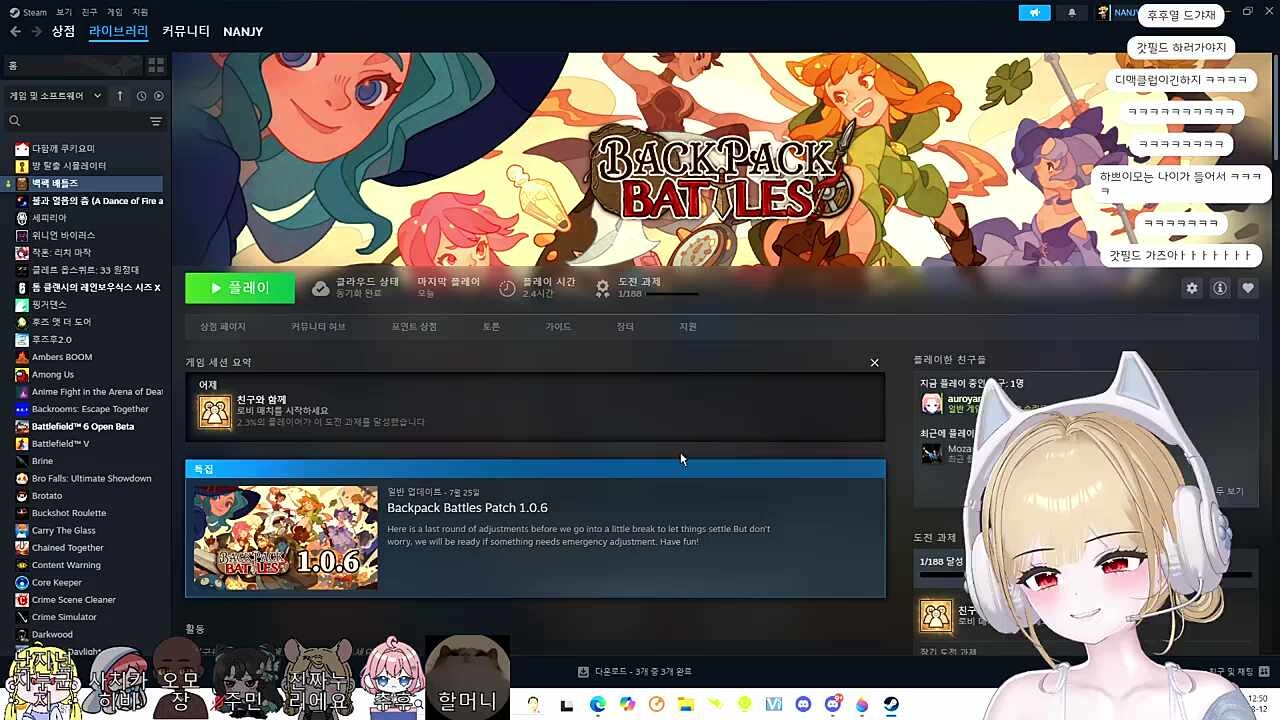
Task: Click the green 플레이 button
Action: click(x=240, y=288)
